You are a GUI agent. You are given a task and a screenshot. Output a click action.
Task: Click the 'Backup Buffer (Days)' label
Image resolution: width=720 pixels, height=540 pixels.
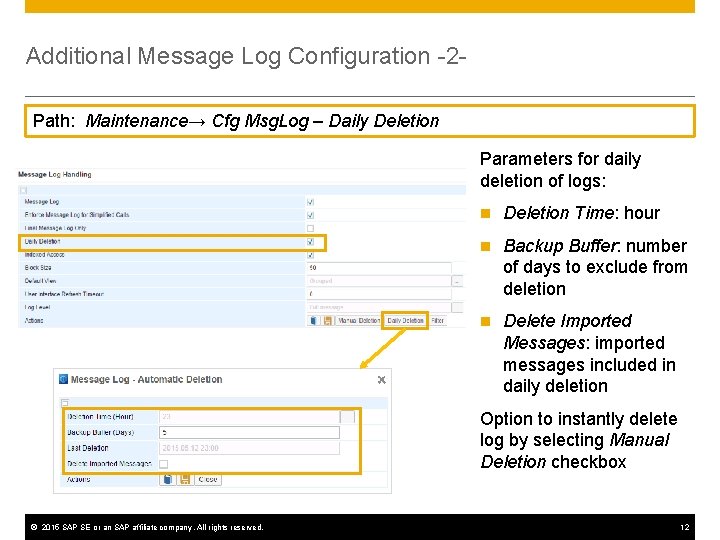coord(101,432)
